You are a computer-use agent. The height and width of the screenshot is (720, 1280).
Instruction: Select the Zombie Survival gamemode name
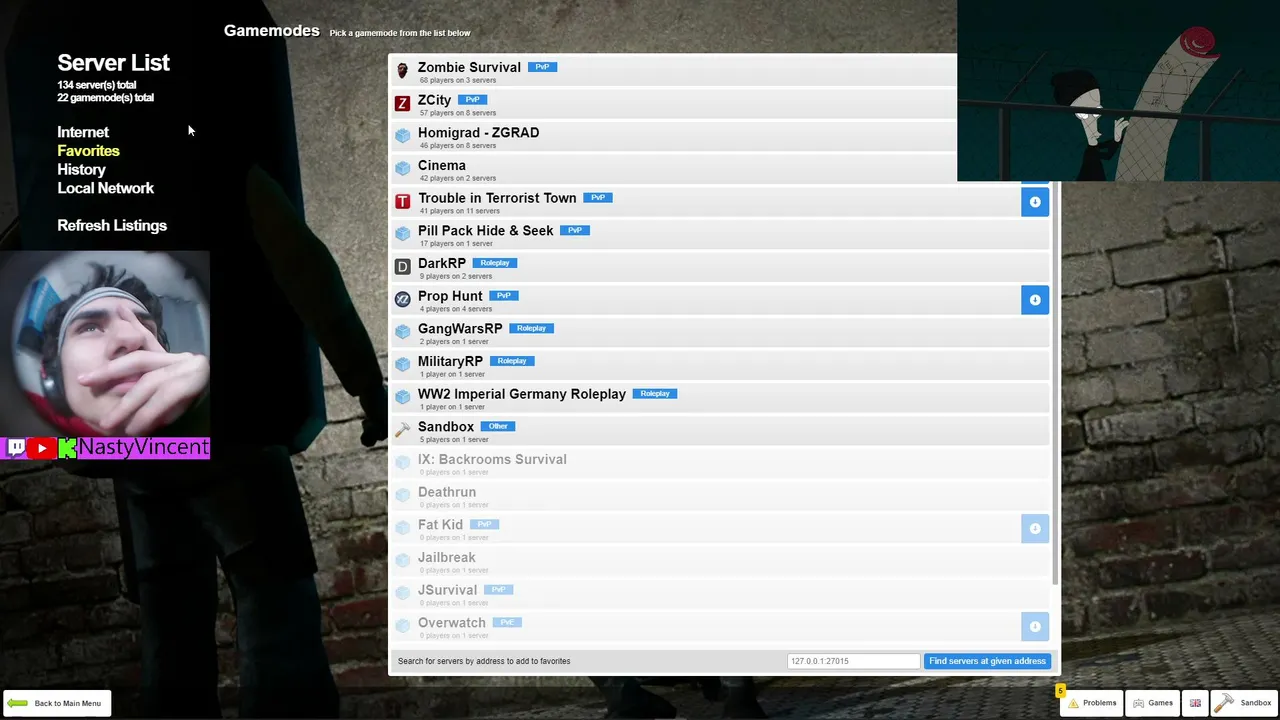[469, 67]
